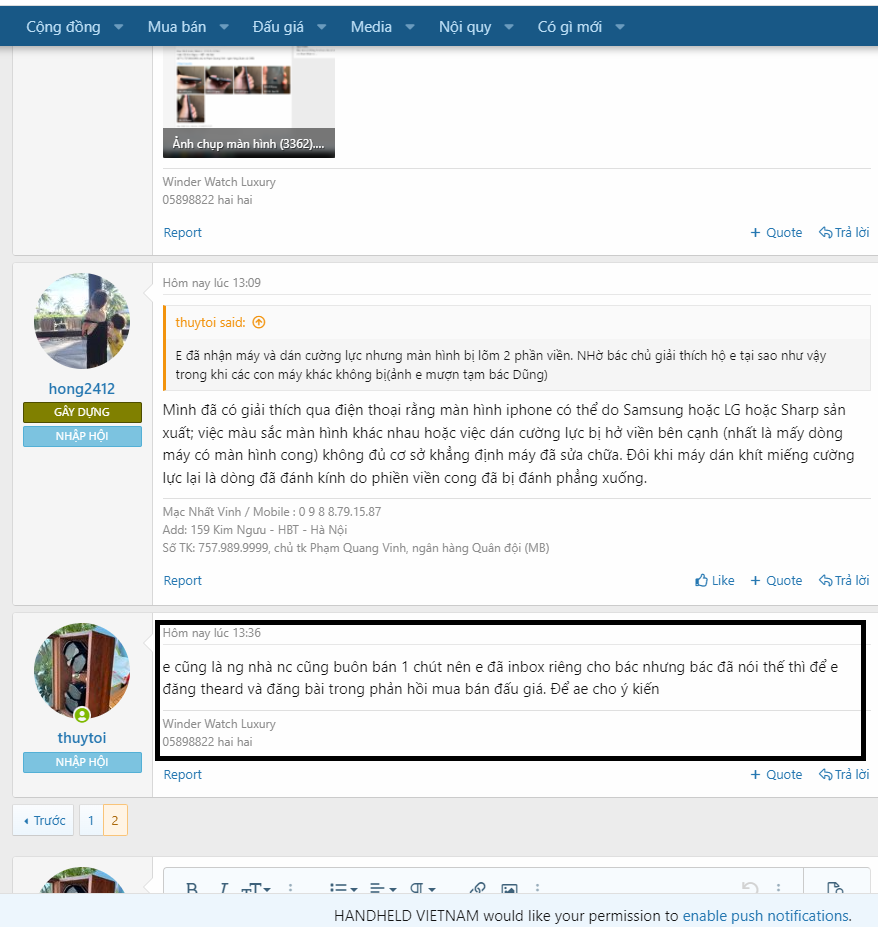Image resolution: width=878 pixels, height=927 pixels.
Task: Open the text alignment dropdown in editor
Action: coord(382,889)
